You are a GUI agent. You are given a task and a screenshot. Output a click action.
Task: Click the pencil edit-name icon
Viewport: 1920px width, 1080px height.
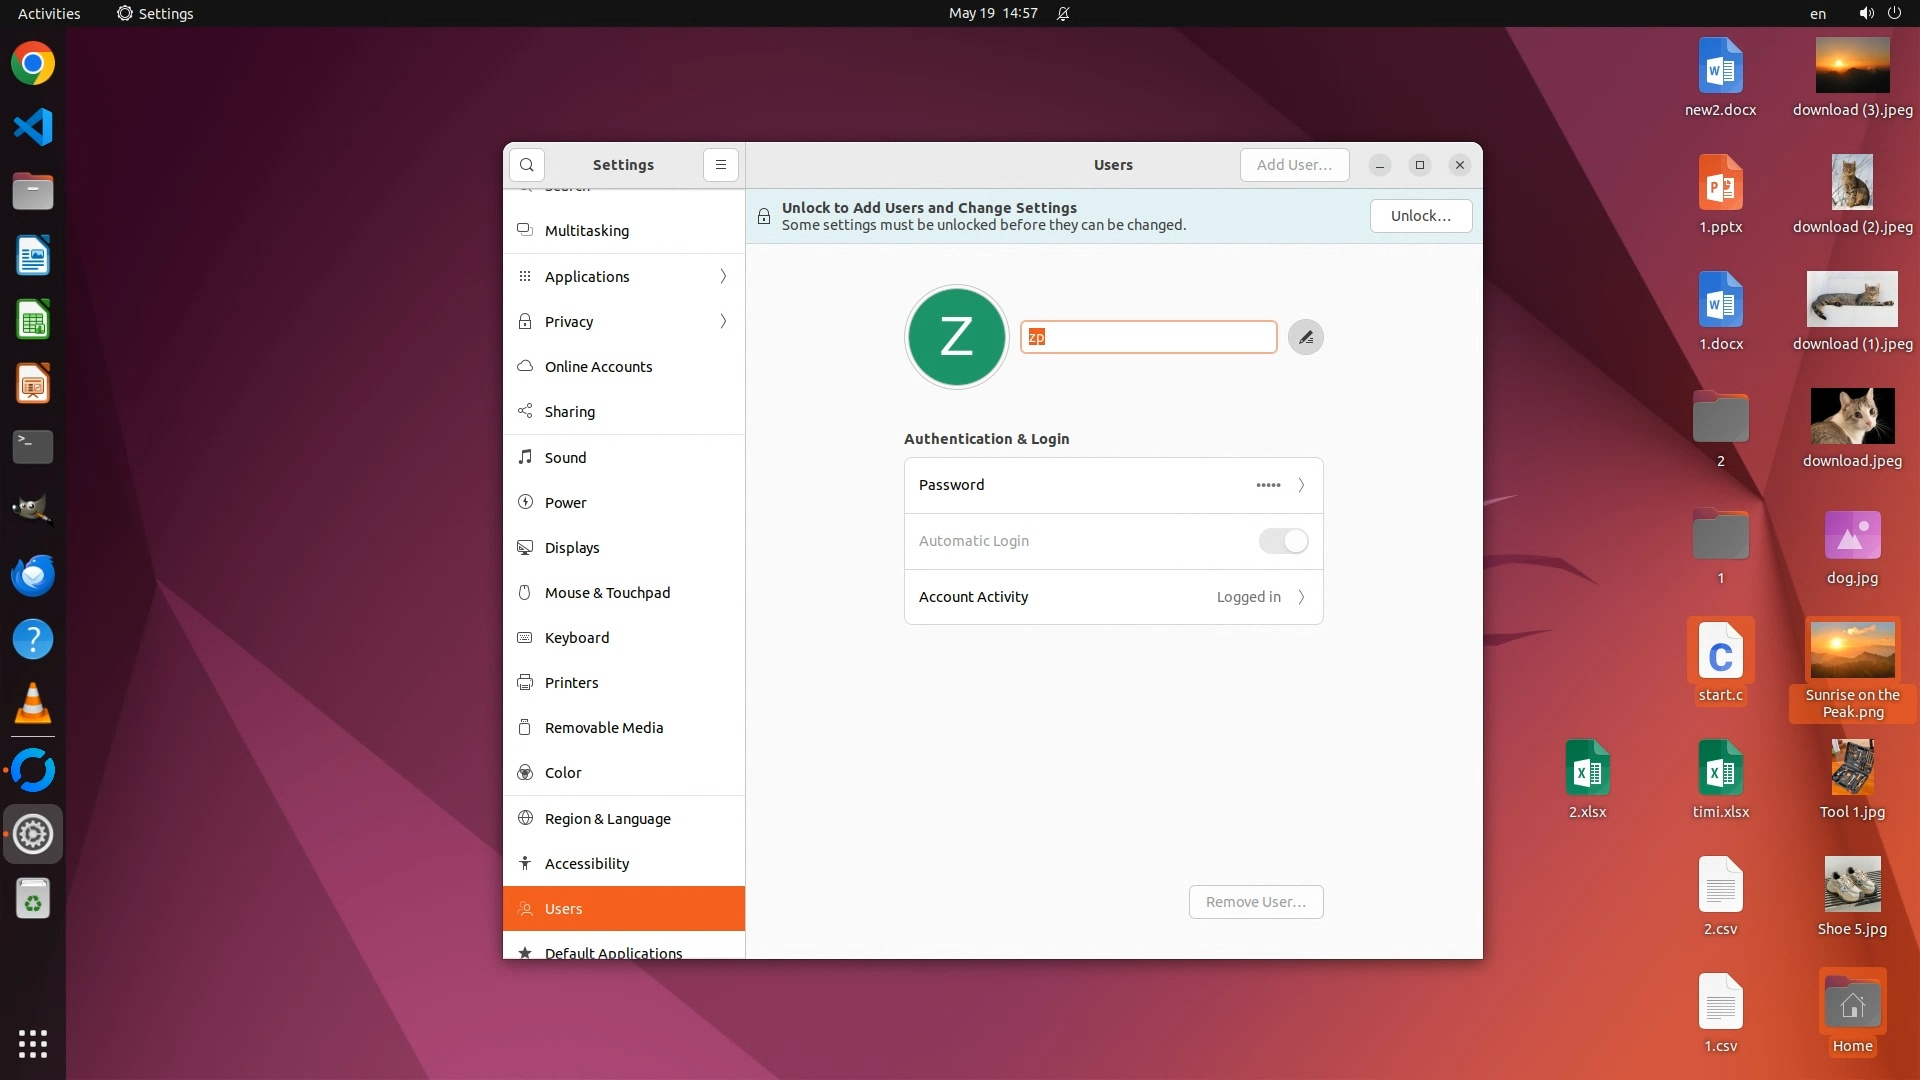tap(1305, 337)
